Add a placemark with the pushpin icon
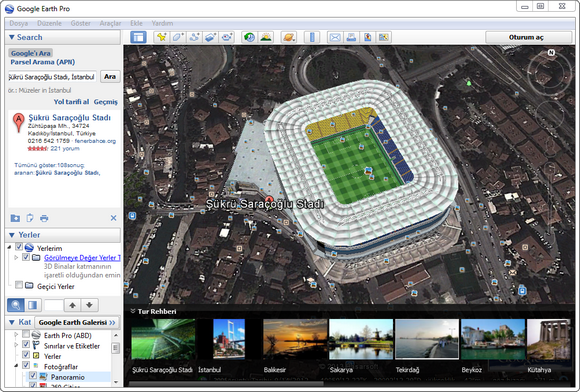 tap(161, 37)
